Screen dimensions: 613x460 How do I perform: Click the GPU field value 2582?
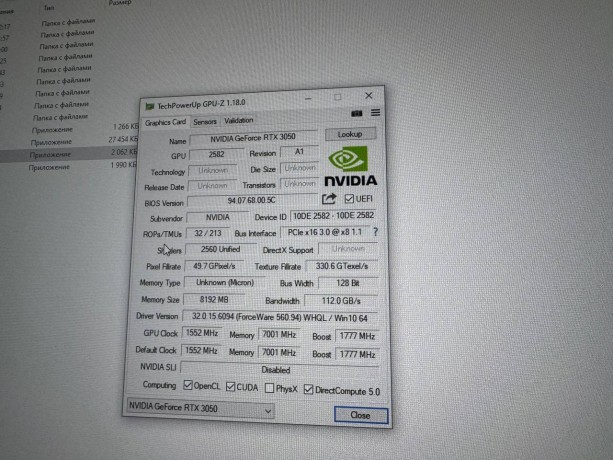216,154
